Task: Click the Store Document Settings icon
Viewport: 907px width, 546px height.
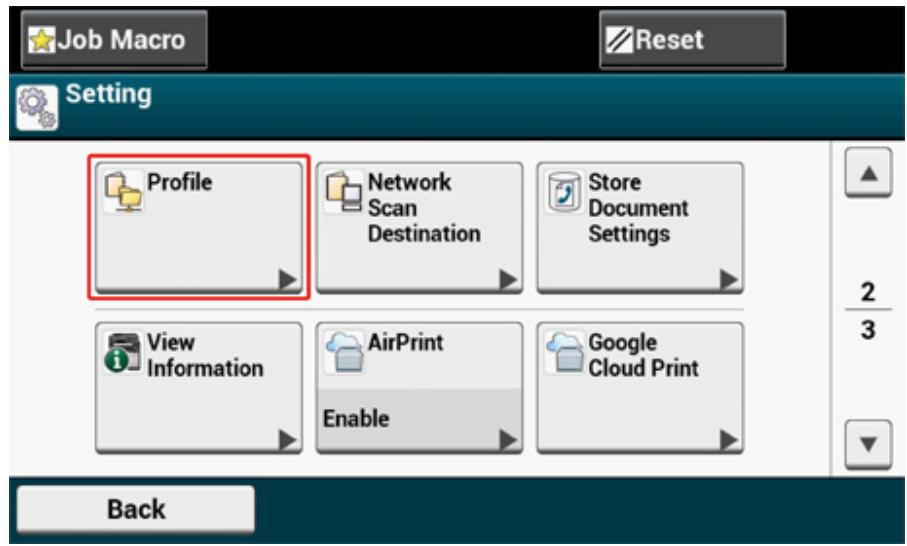Action: pyautogui.click(x=564, y=192)
